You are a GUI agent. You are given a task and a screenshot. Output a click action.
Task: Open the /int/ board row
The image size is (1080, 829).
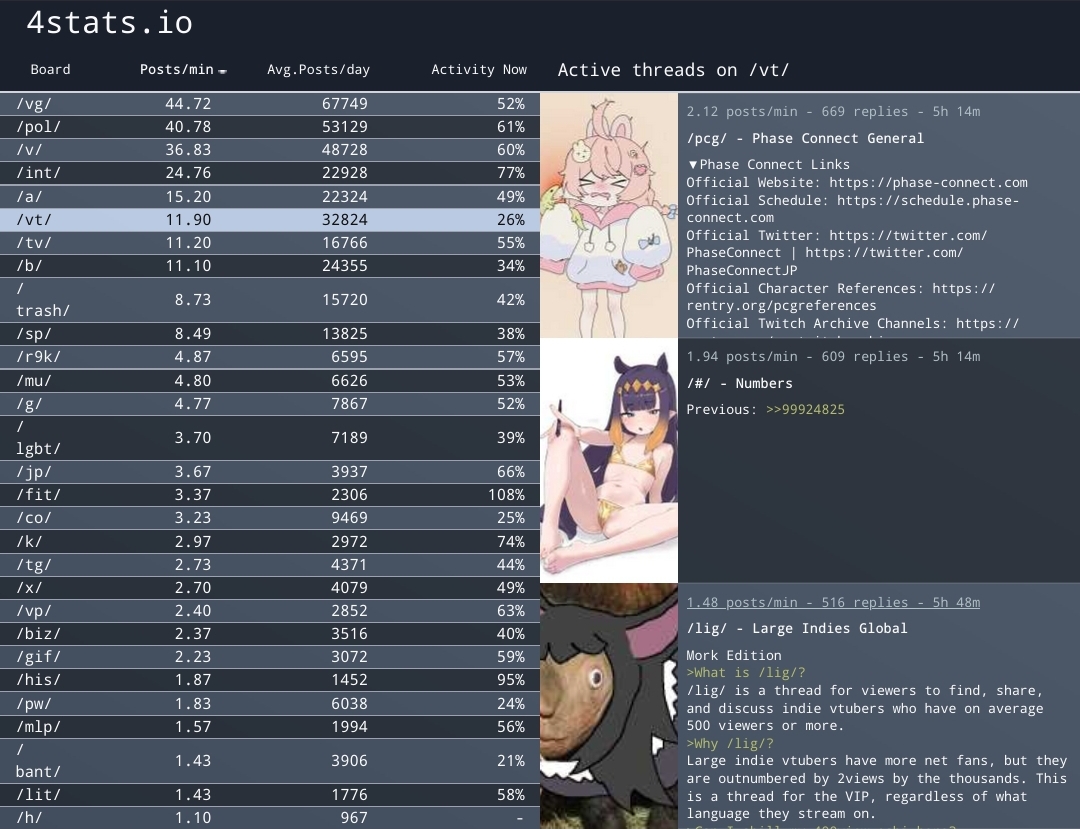pyautogui.click(x=270, y=174)
